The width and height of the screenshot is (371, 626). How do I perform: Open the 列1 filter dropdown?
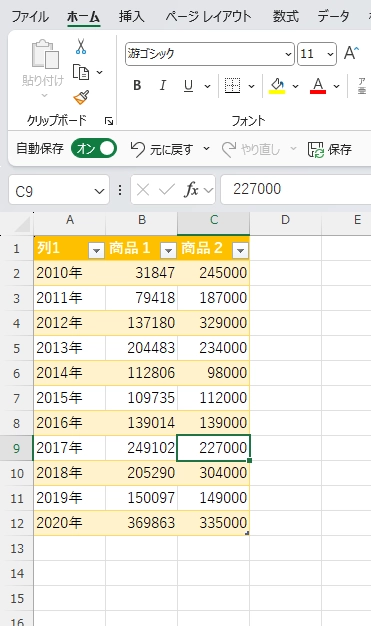tap(96, 250)
